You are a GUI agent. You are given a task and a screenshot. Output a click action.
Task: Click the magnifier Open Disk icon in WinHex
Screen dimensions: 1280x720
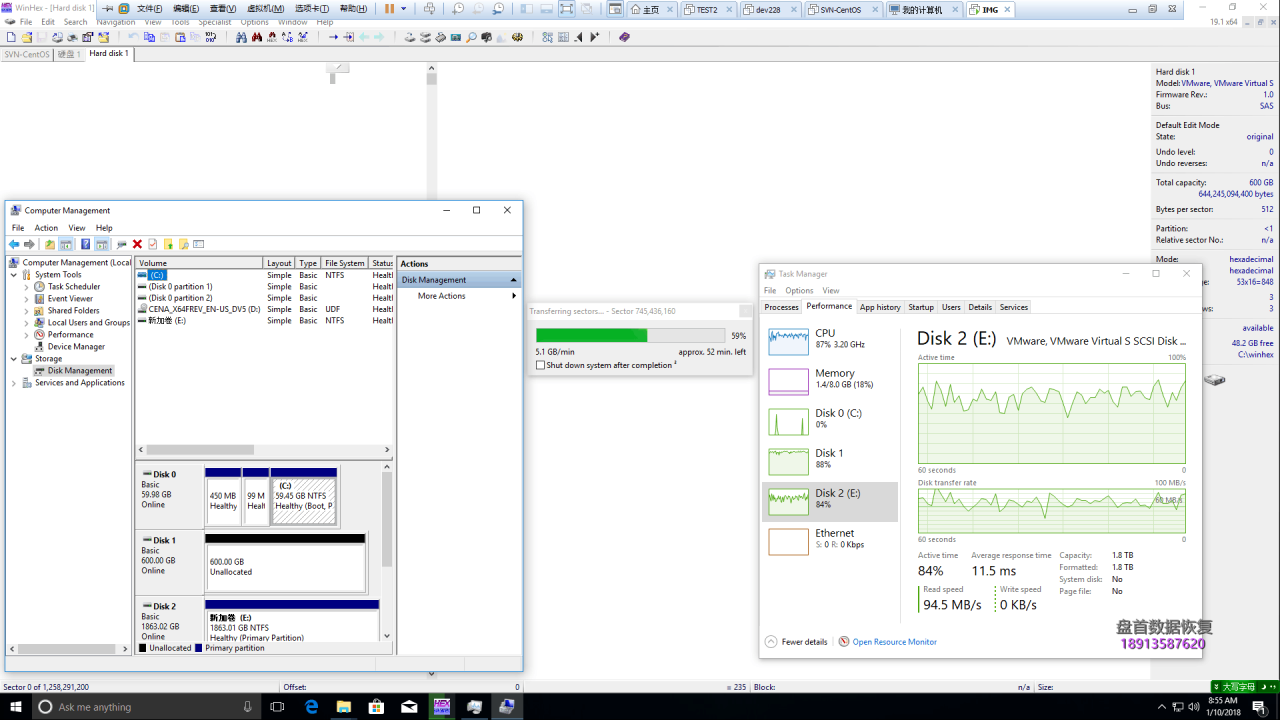[471, 37]
